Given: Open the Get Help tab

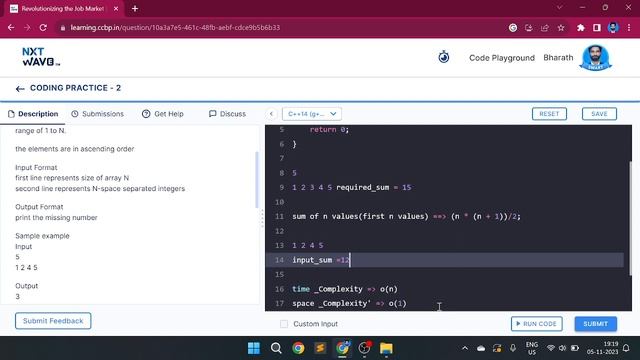Looking at the screenshot, I should (x=163, y=114).
